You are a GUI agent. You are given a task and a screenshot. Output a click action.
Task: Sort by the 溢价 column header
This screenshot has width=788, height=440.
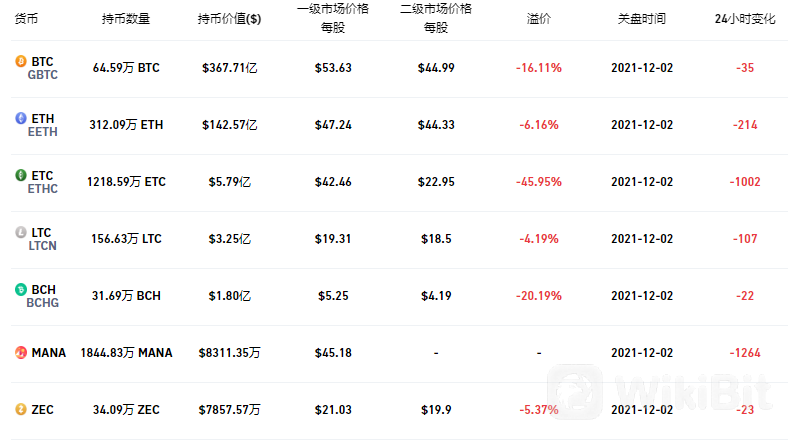point(539,19)
